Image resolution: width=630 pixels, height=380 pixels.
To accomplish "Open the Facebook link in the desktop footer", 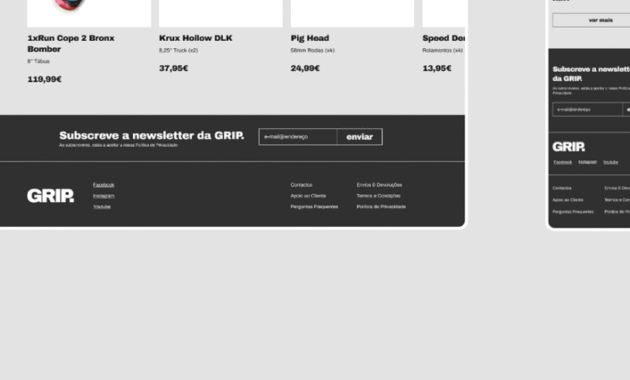I will pyautogui.click(x=104, y=185).
